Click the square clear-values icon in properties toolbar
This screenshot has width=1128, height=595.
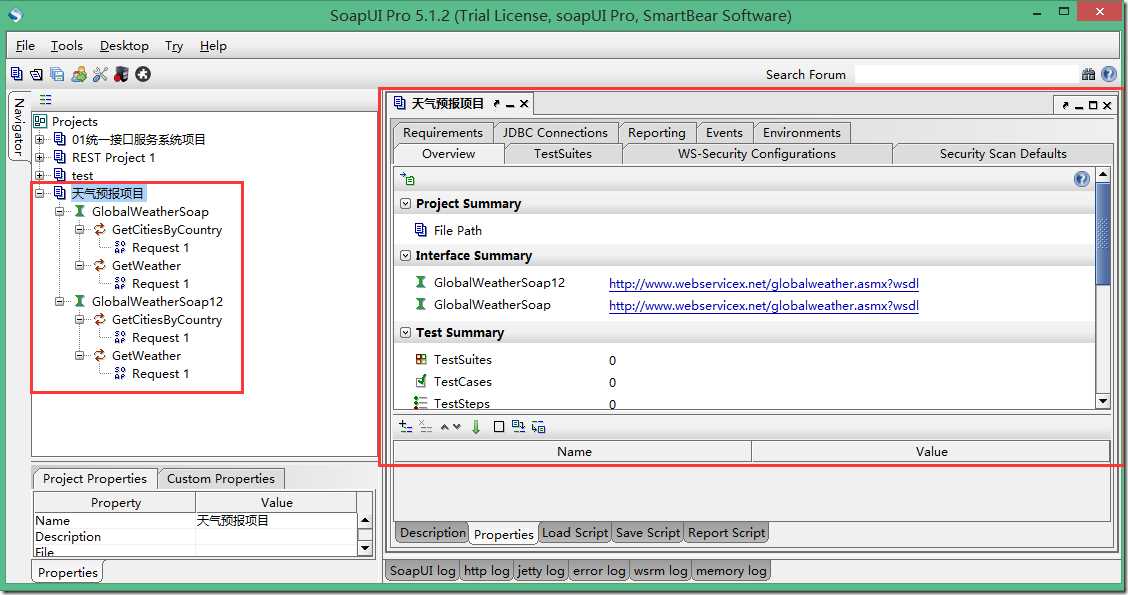[499, 427]
